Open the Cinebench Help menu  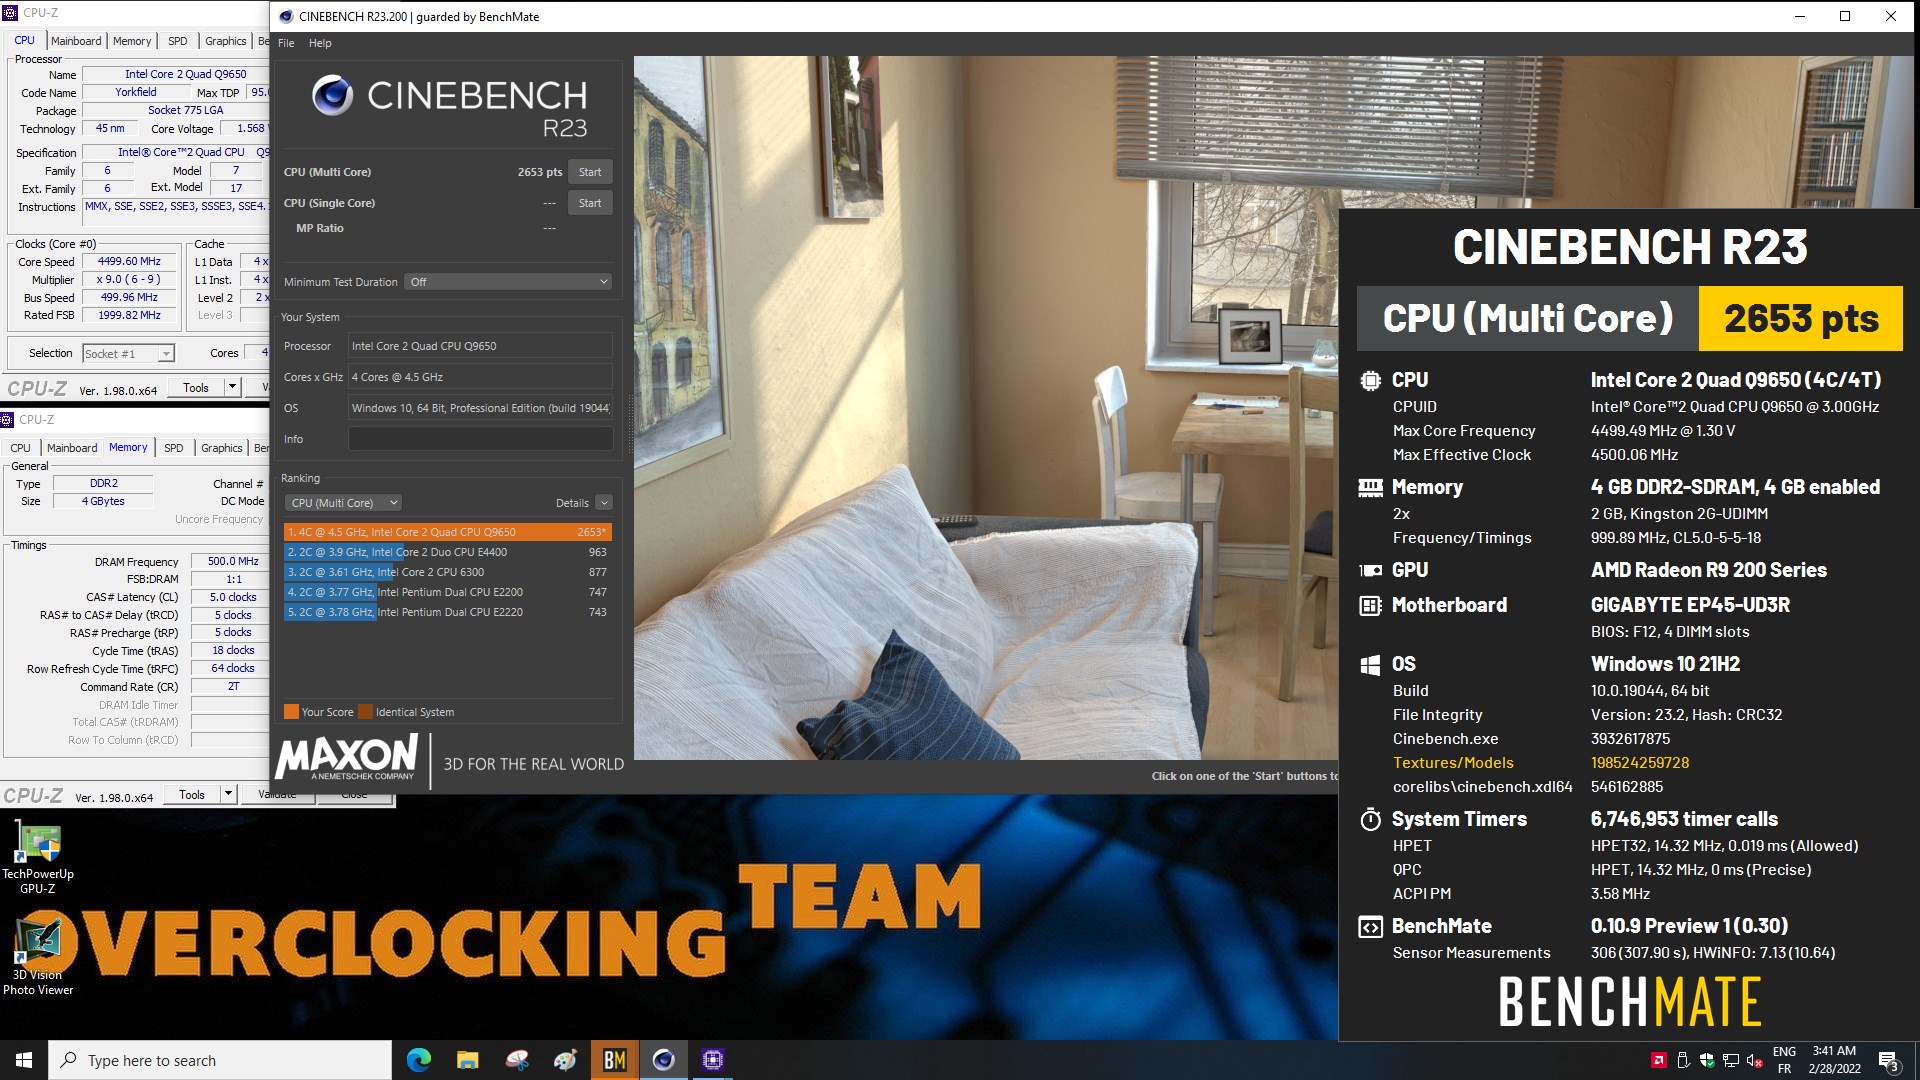(x=320, y=43)
